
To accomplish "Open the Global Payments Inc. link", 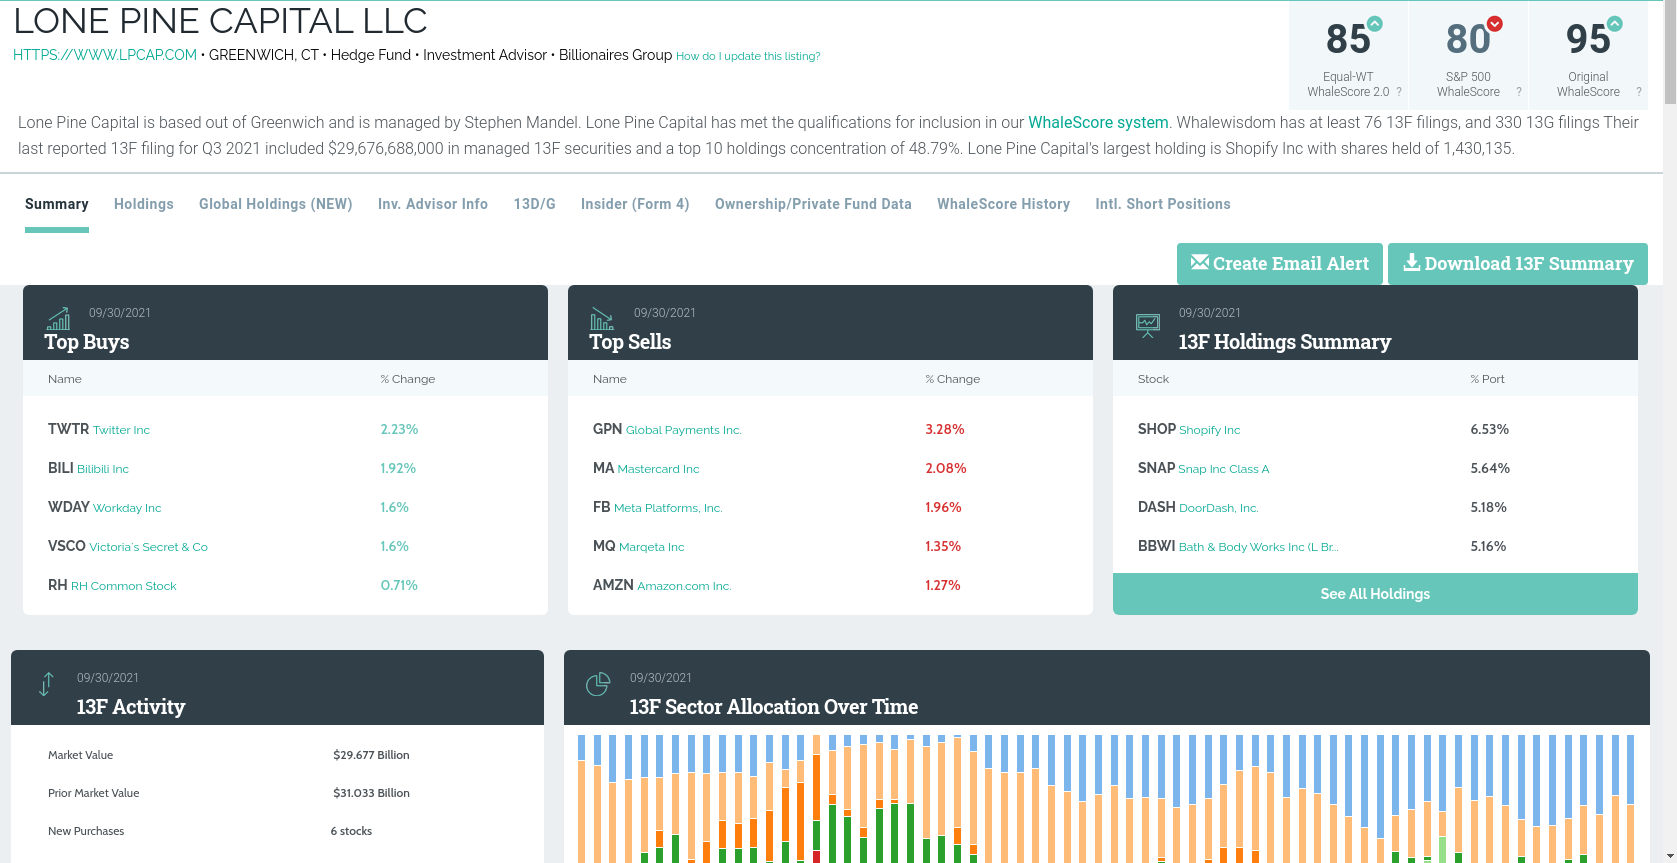I will tap(684, 430).
